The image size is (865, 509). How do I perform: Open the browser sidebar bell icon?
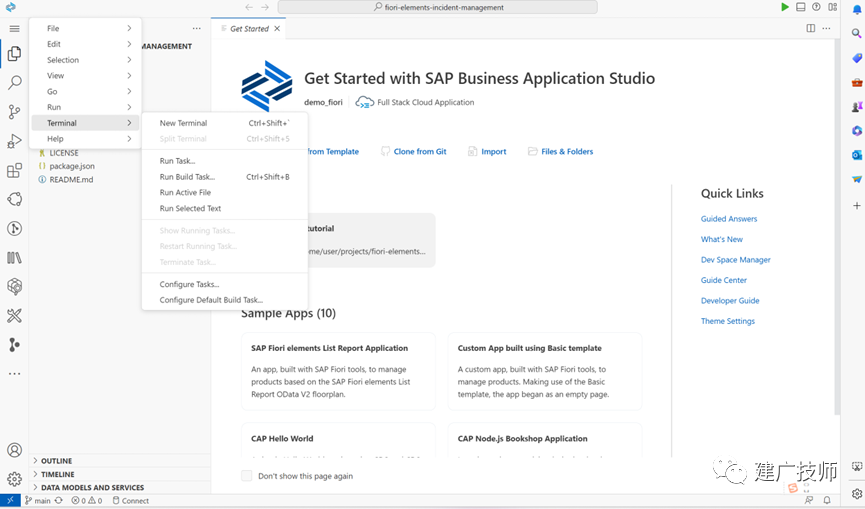(x=857, y=9)
